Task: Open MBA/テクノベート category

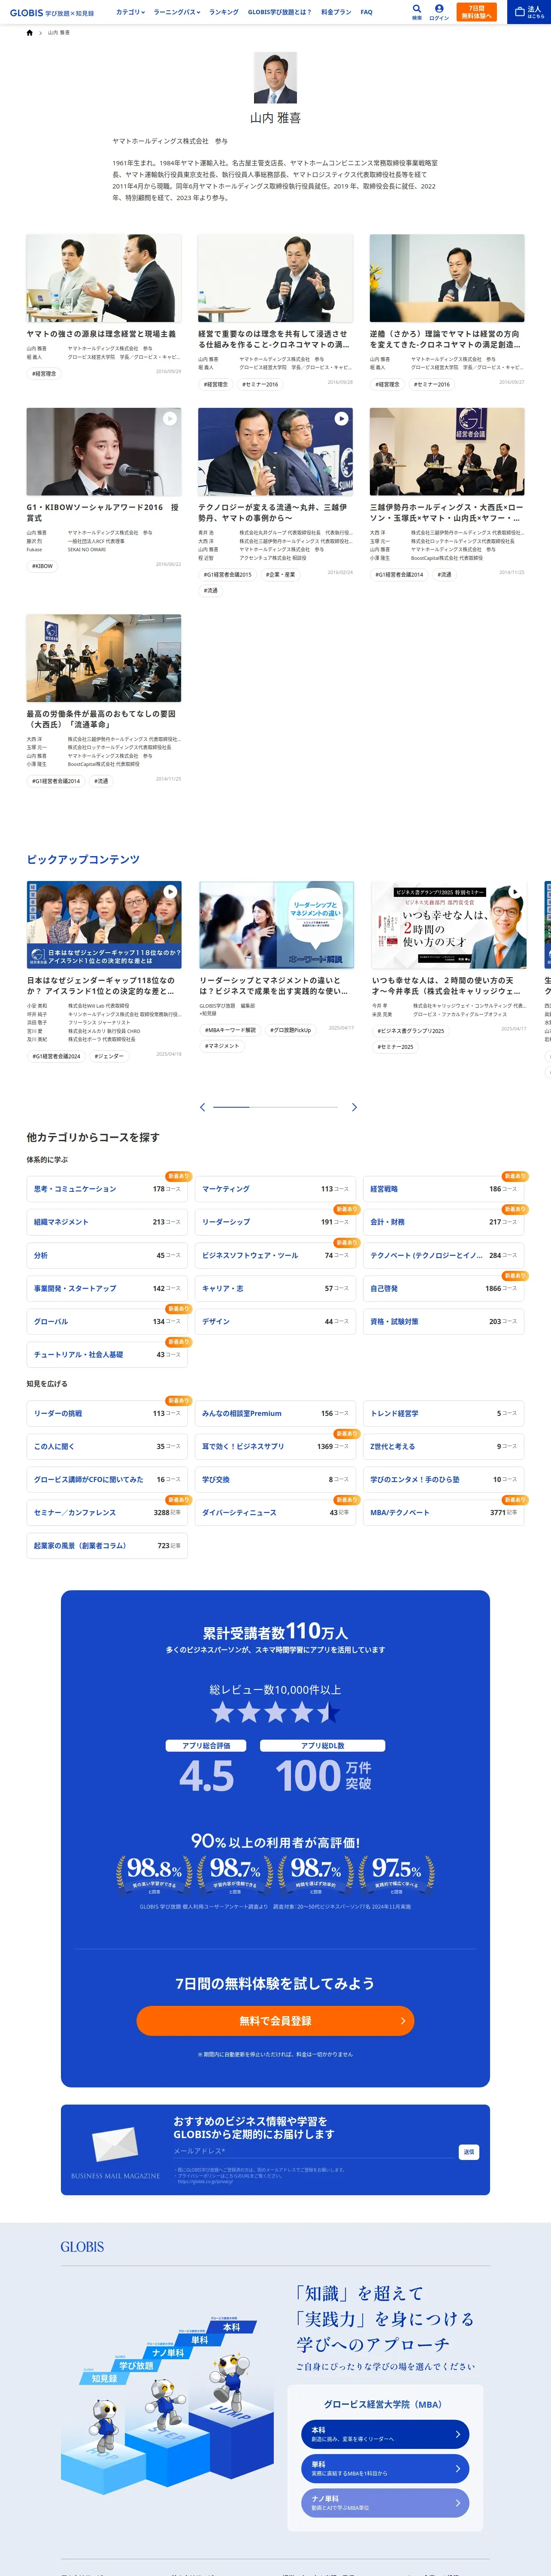Action: 443,1513
